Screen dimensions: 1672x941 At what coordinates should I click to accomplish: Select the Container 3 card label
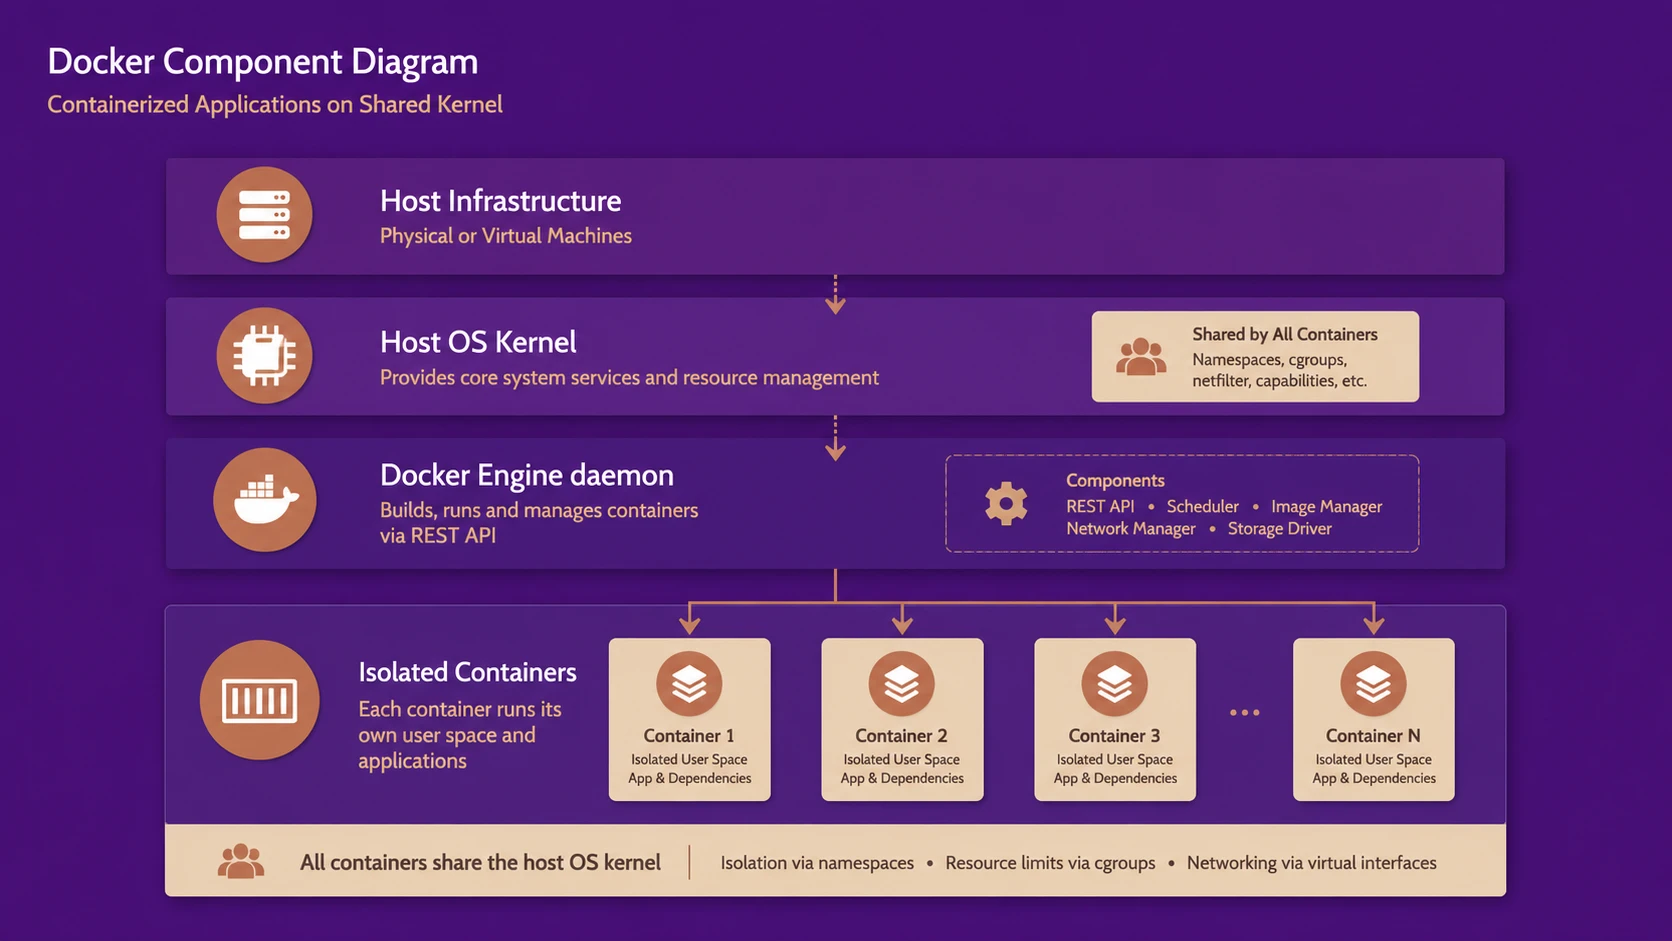pyautogui.click(x=1115, y=736)
